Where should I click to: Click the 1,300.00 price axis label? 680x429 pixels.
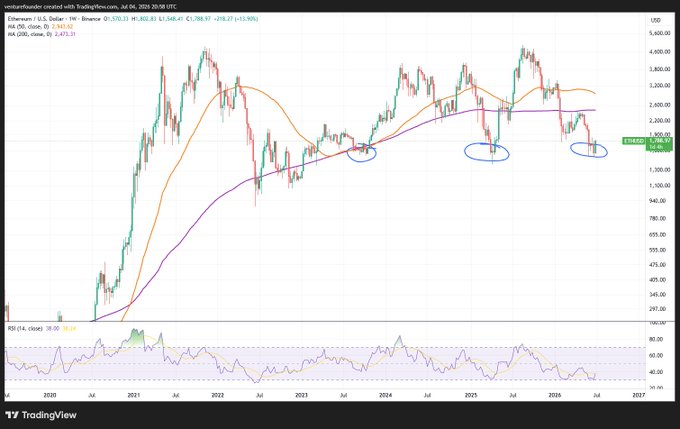pyautogui.click(x=660, y=170)
